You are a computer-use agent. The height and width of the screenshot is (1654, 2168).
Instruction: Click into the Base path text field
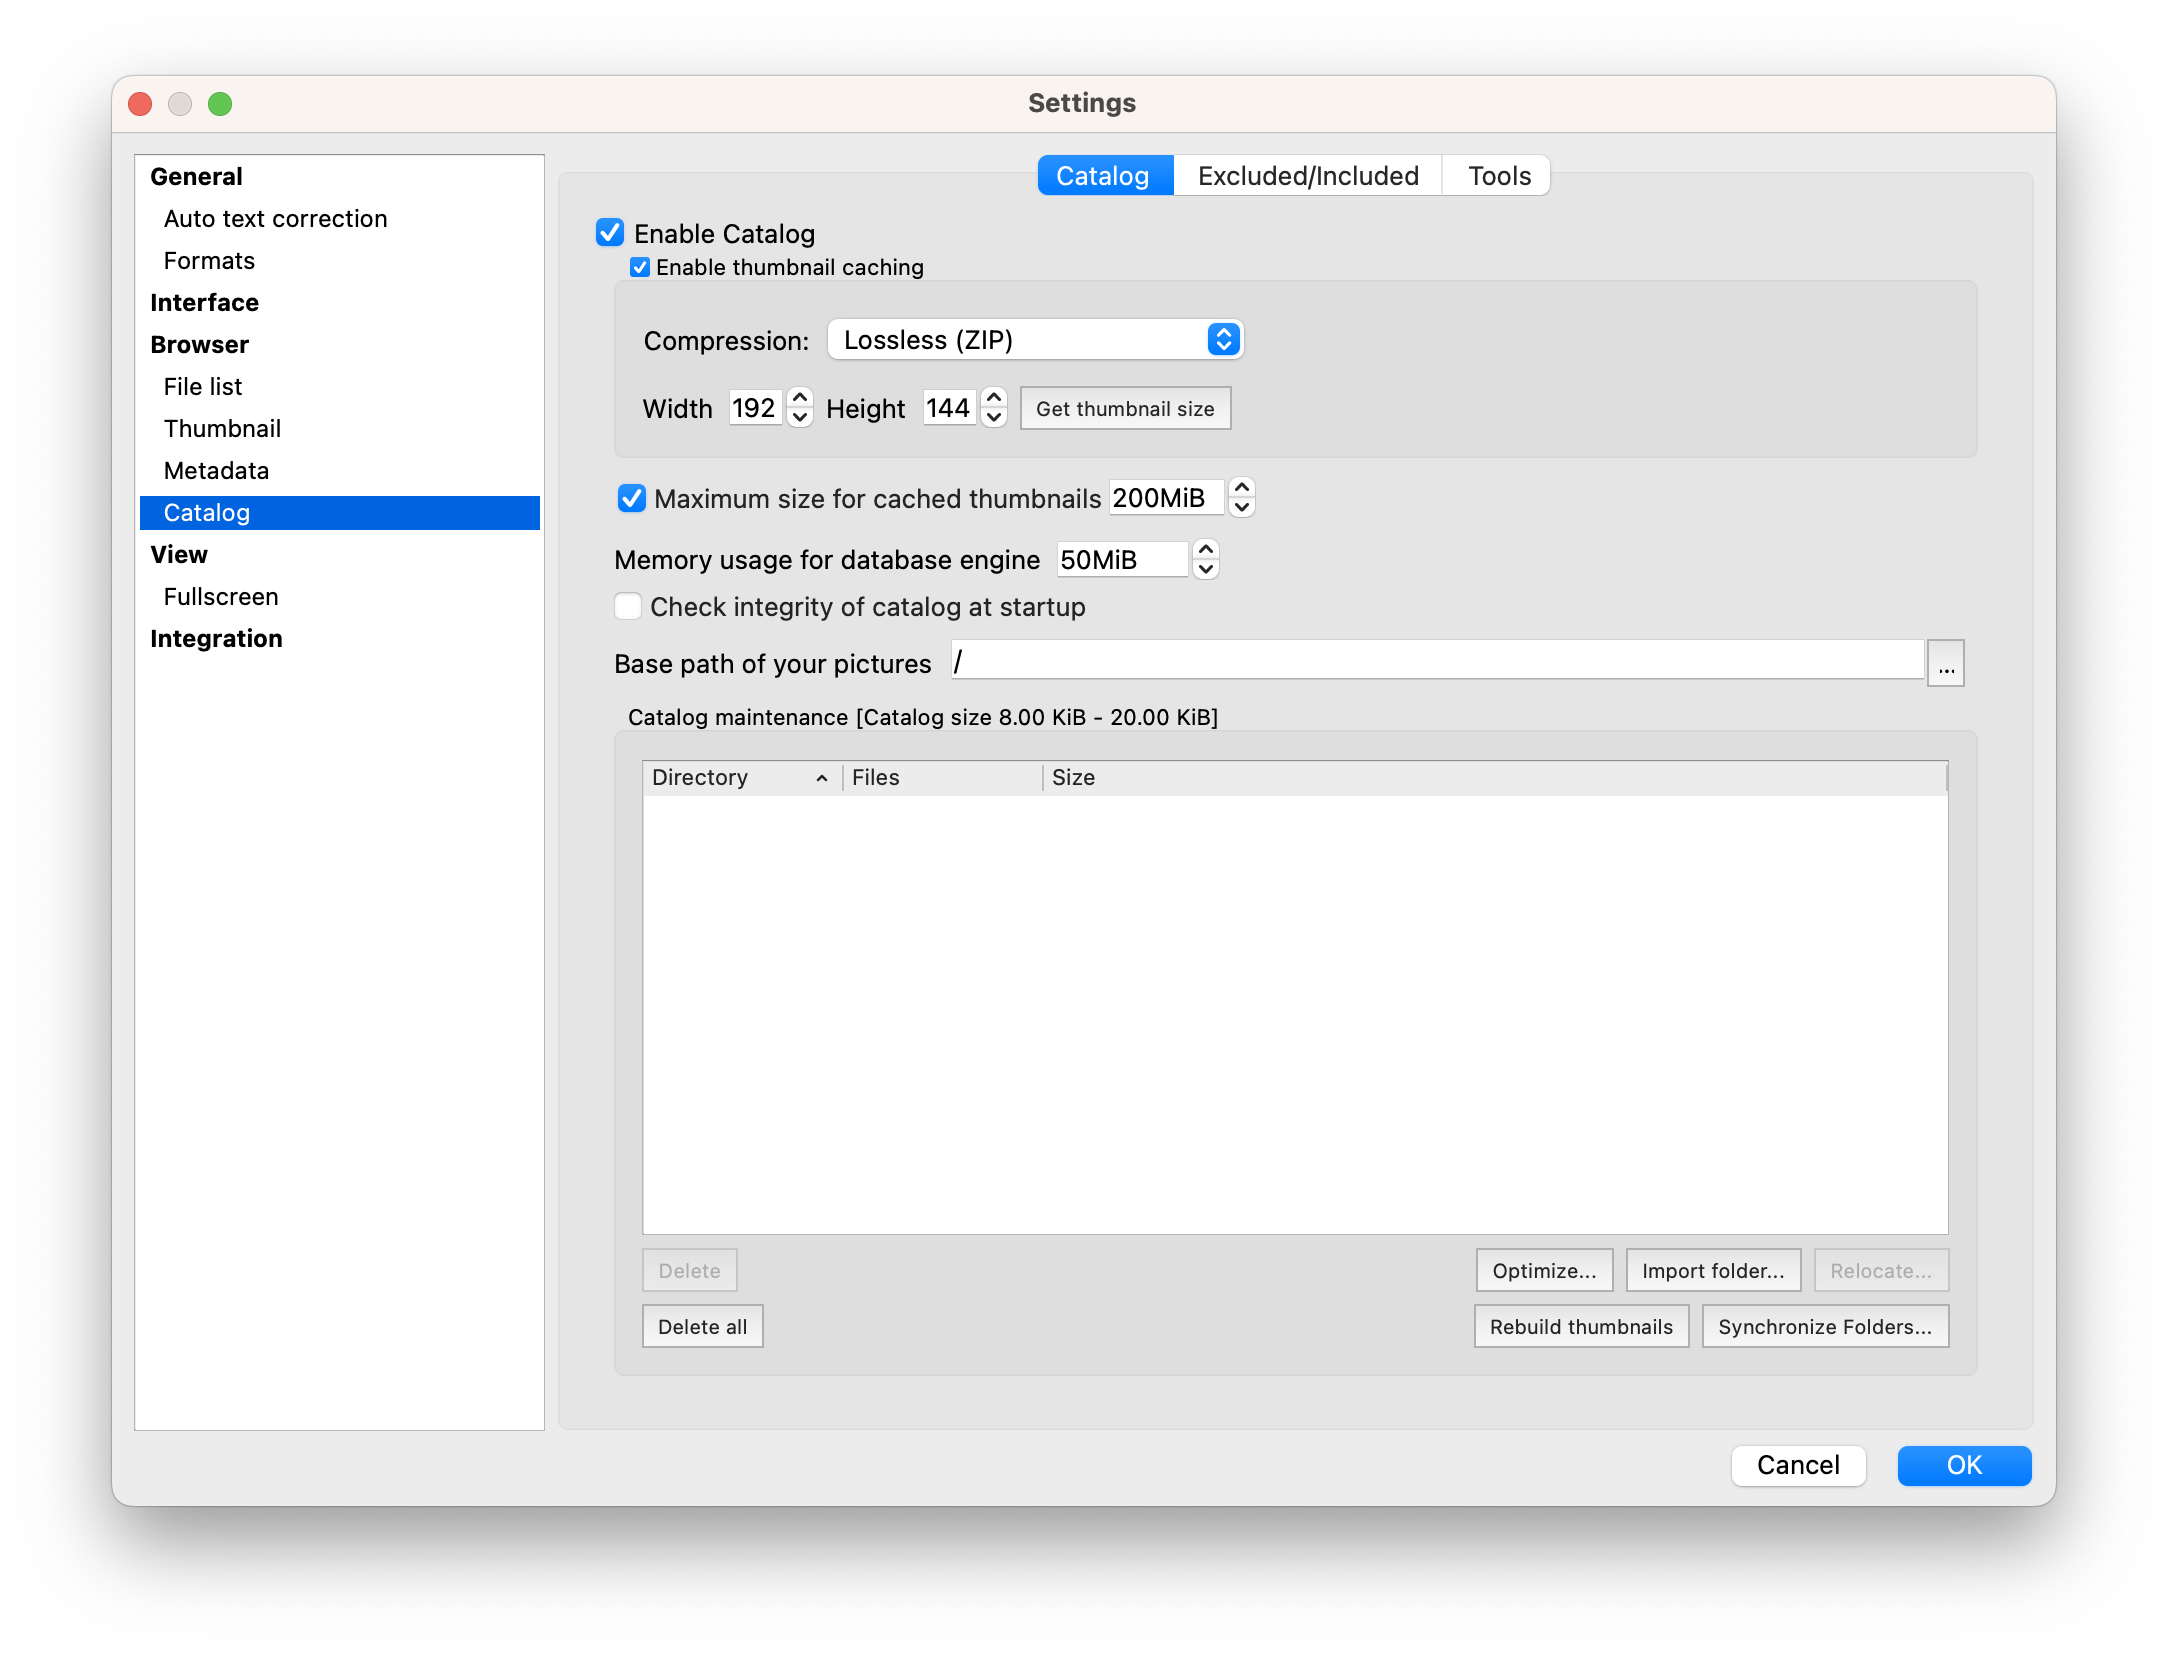tap(1436, 662)
